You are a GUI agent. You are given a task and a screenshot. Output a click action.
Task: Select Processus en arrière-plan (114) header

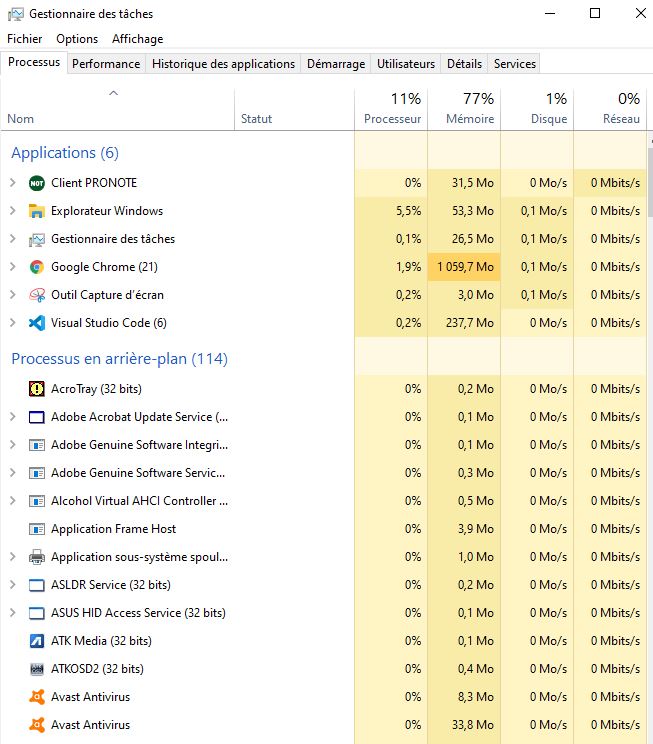[x=120, y=359]
